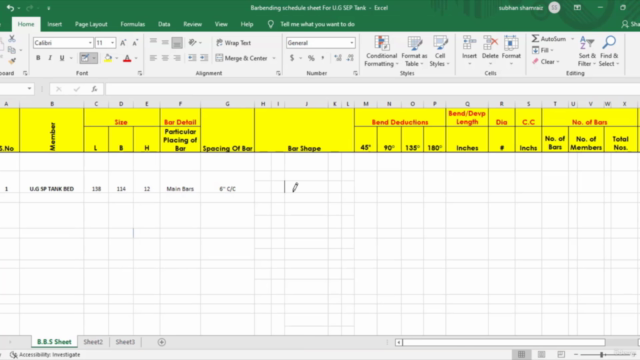Increase the indent
Image resolution: width=640 pixels, height=360 pixels.
(x=204, y=58)
